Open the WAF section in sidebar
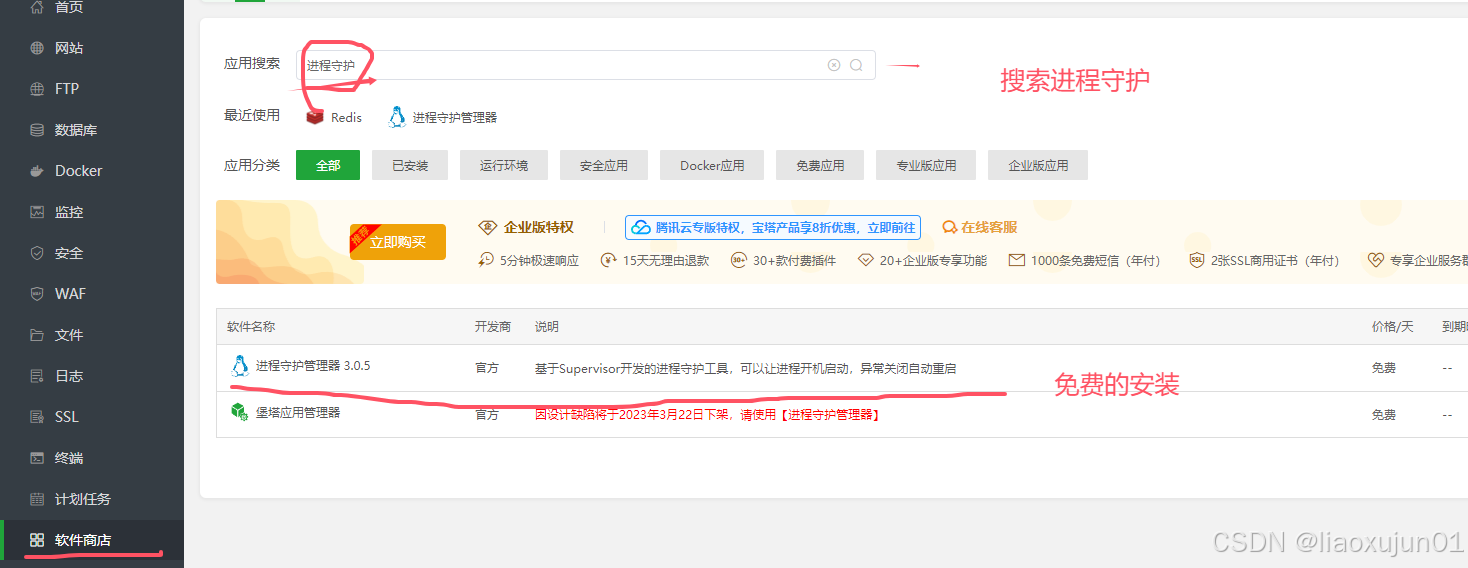Viewport: 1468px width, 568px height. pyautogui.click(x=70, y=294)
